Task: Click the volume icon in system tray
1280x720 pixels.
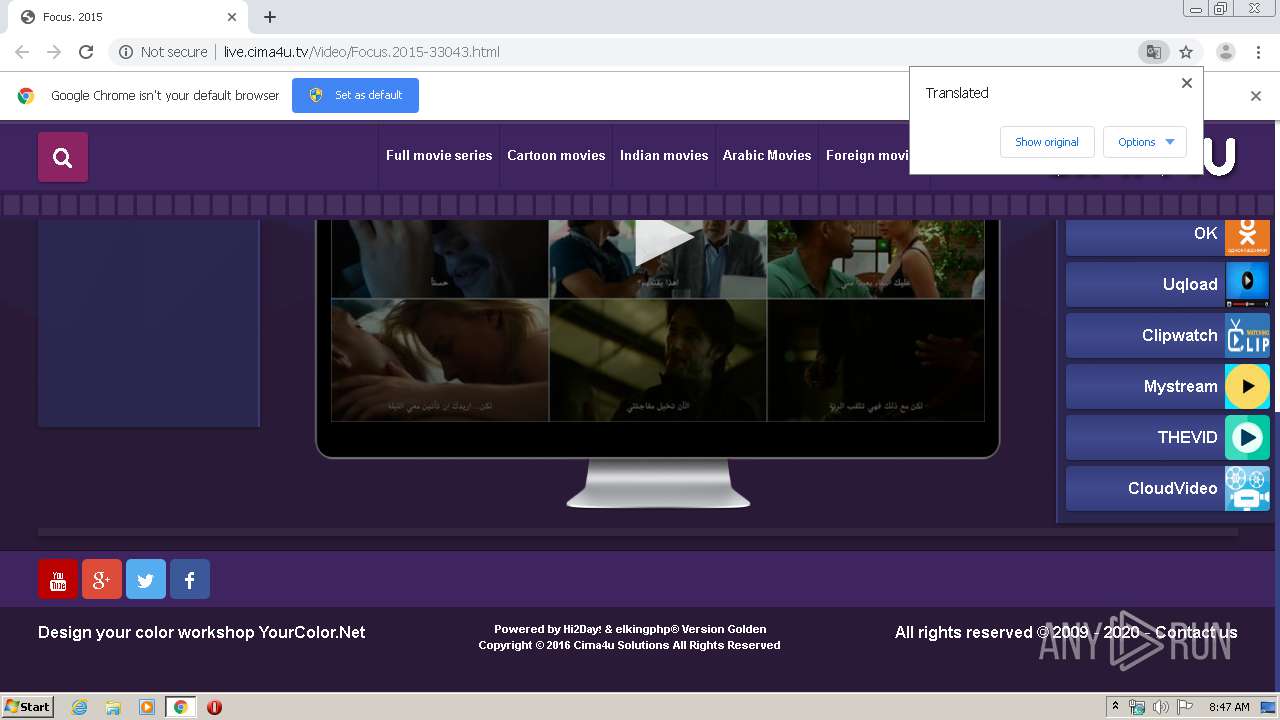Action: pyautogui.click(x=1161, y=707)
